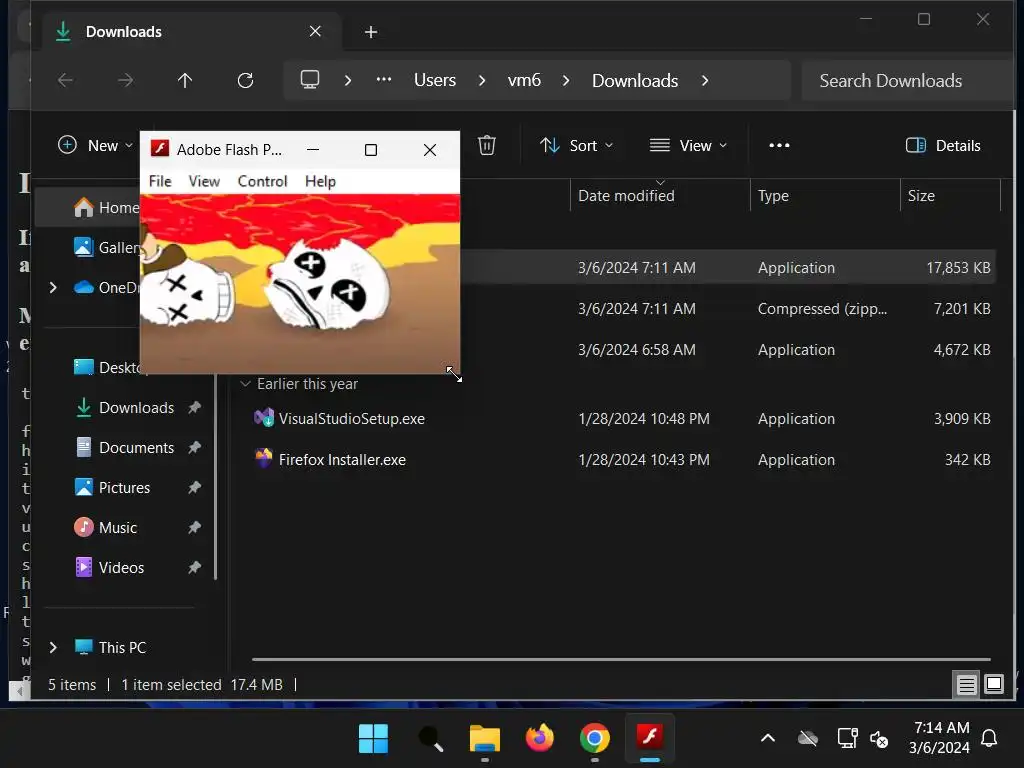This screenshot has width=1024, height=768.
Task: Expand chevron after Users breadcrumb
Action: point(482,80)
